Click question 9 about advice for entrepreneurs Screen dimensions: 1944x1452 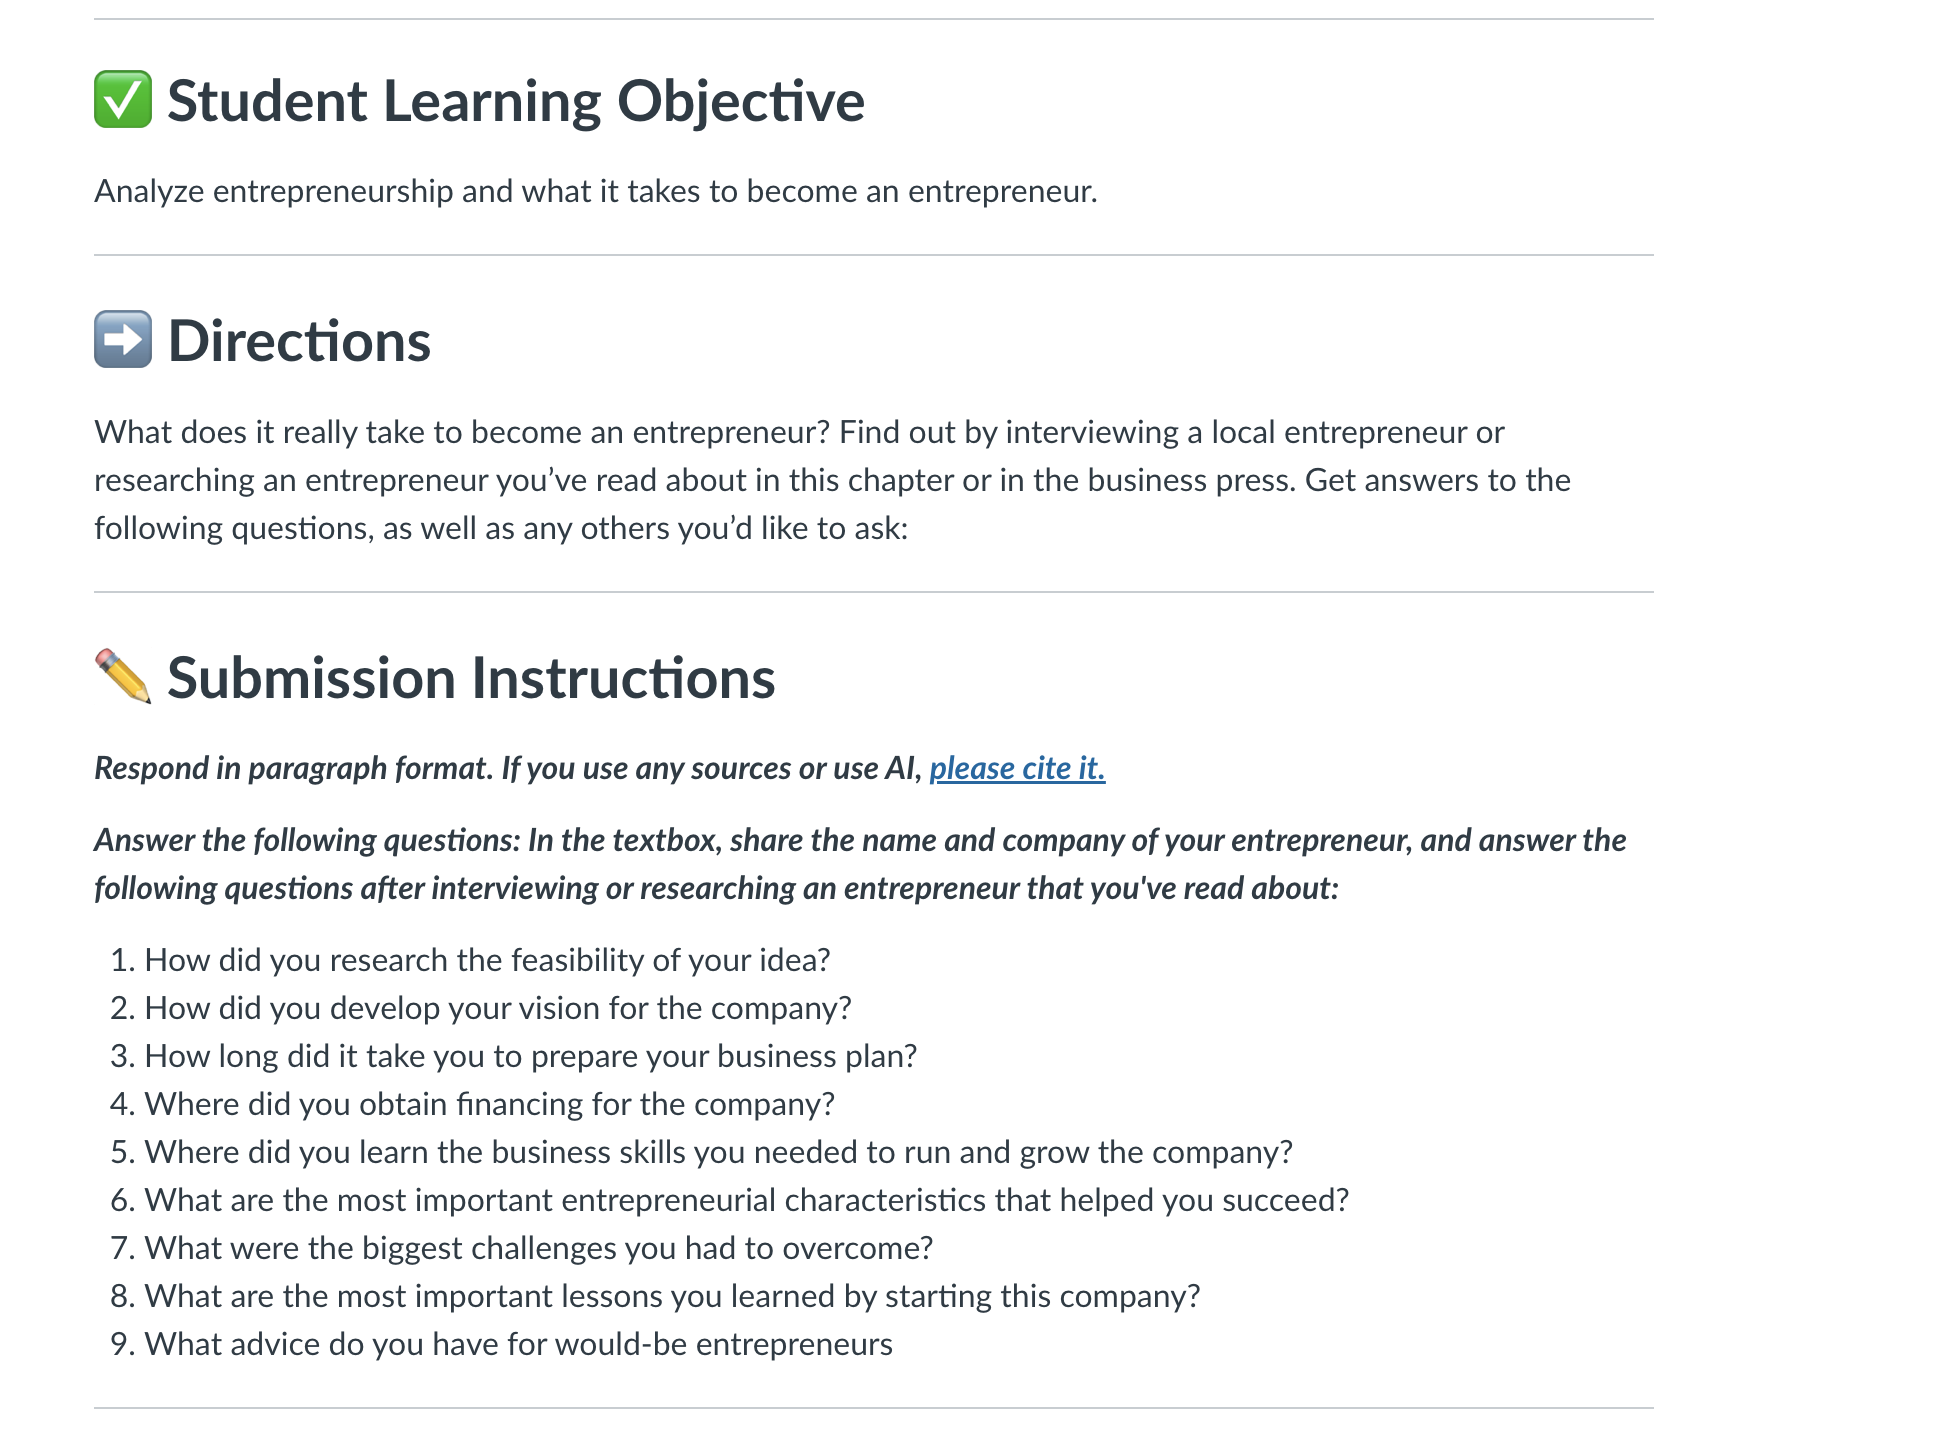[x=519, y=1344]
